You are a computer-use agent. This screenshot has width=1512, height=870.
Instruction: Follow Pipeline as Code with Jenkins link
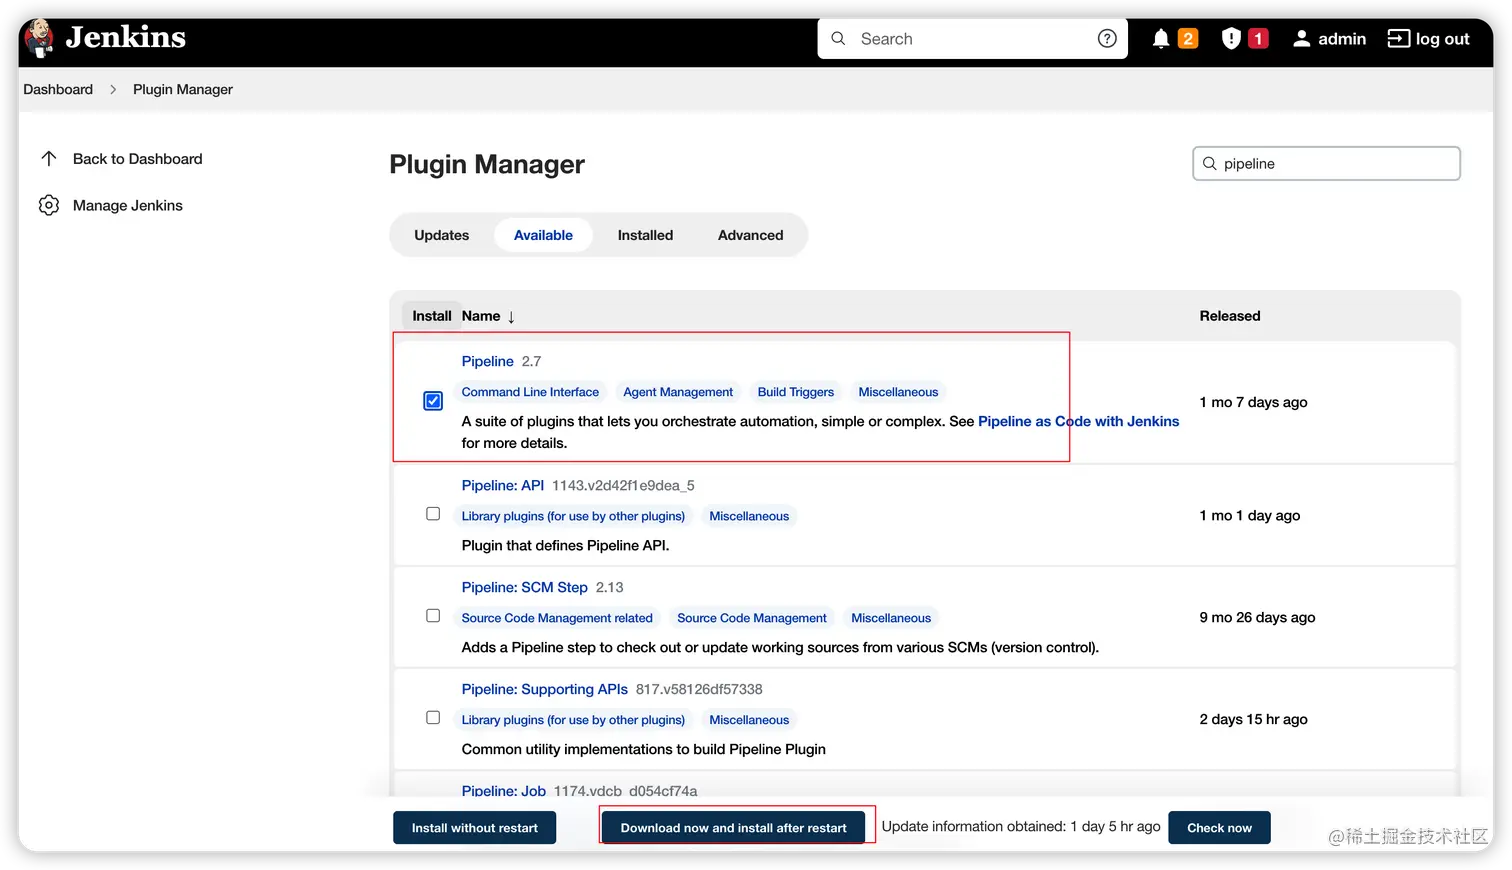point(1079,421)
